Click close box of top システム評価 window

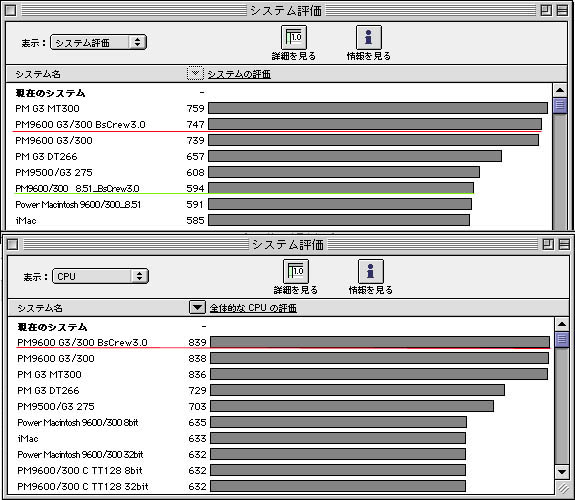[10, 10]
